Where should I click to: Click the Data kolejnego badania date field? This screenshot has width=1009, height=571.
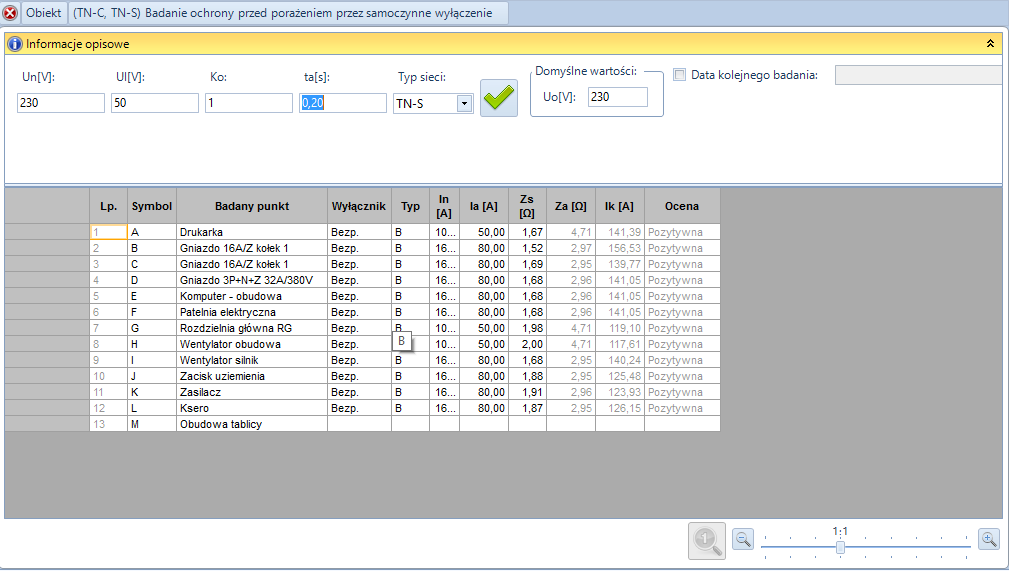click(919, 75)
